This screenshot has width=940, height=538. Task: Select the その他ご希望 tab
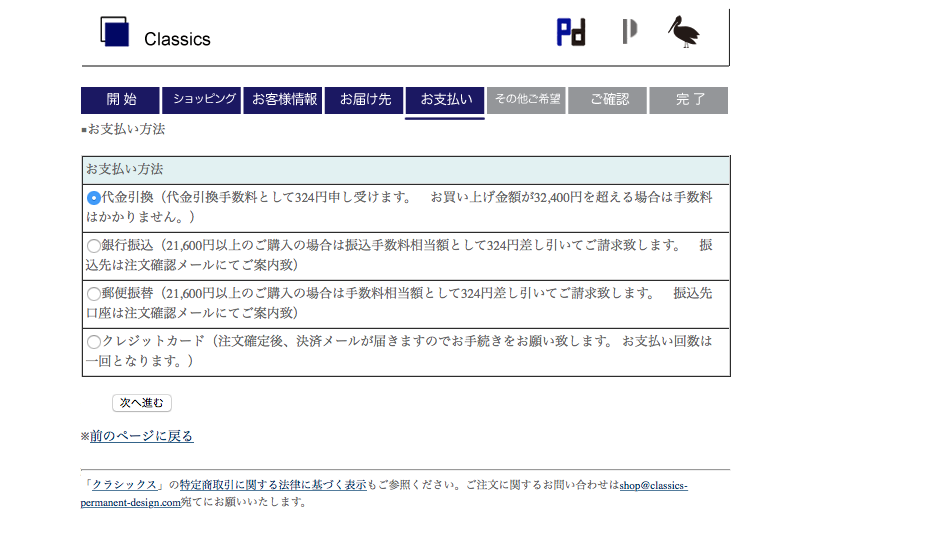[527, 100]
